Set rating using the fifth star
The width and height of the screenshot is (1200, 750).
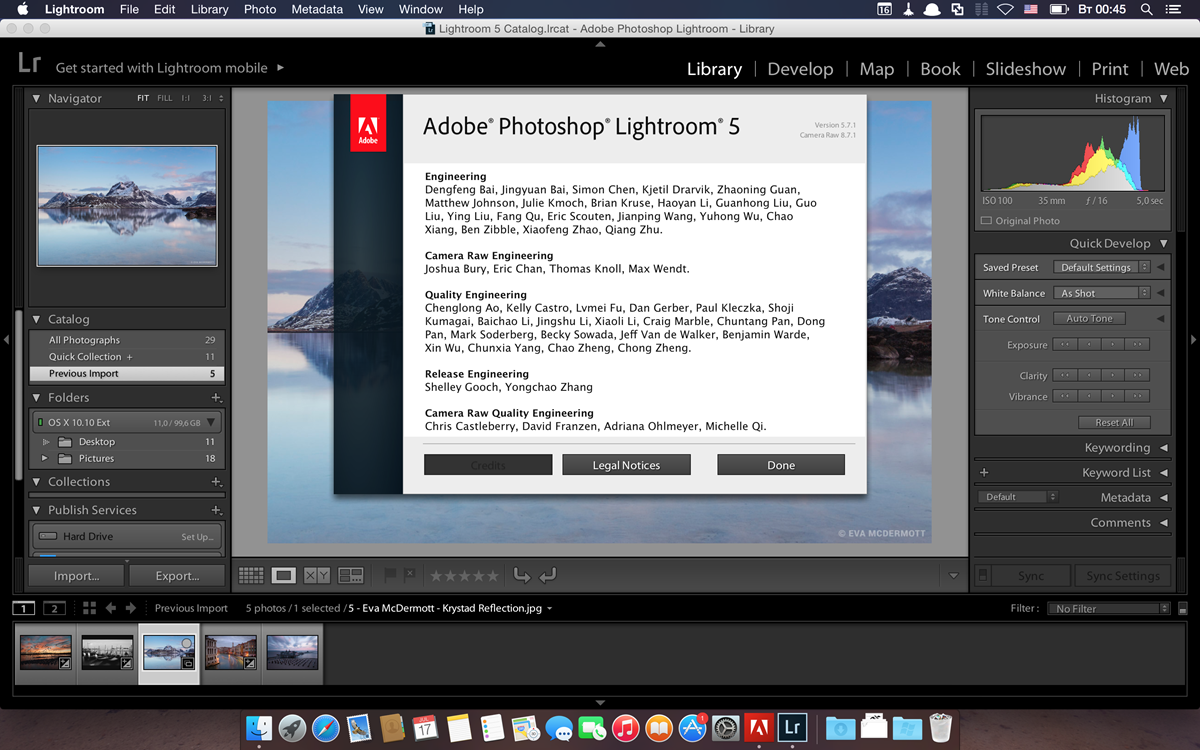pos(492,575)
